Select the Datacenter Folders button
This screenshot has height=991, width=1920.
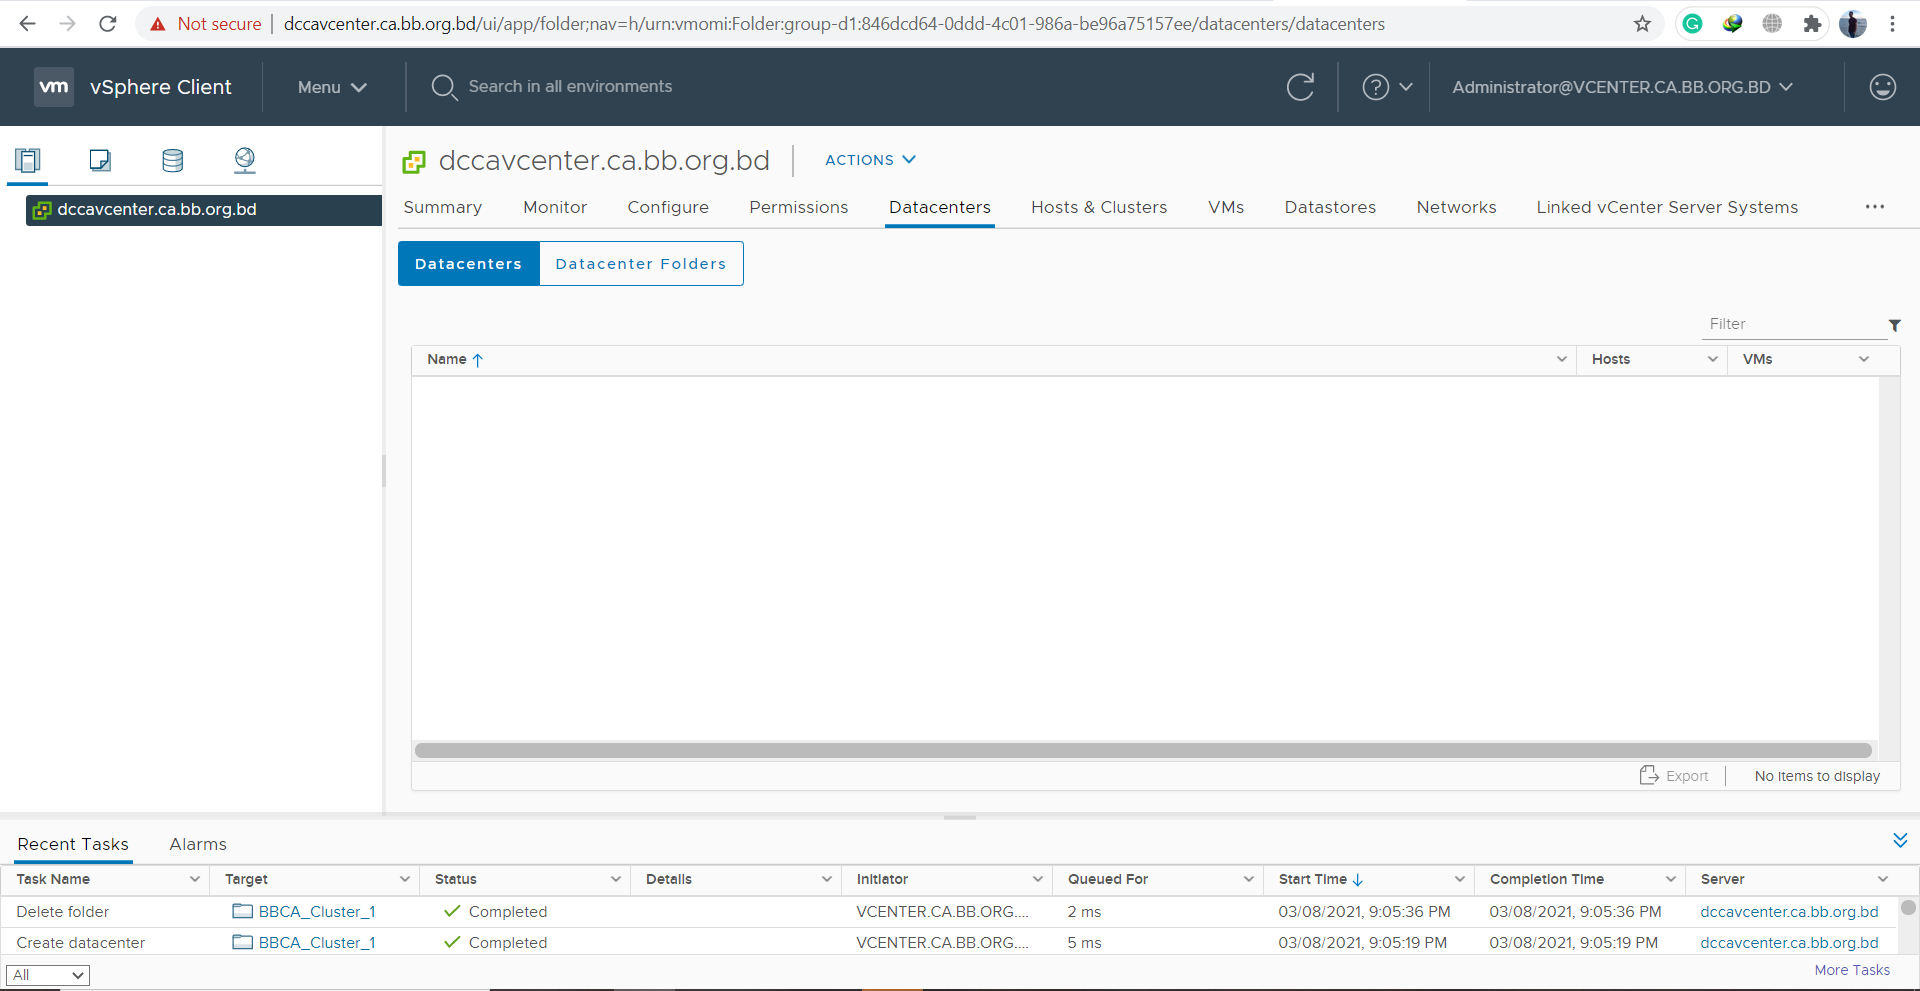point(641,264)
